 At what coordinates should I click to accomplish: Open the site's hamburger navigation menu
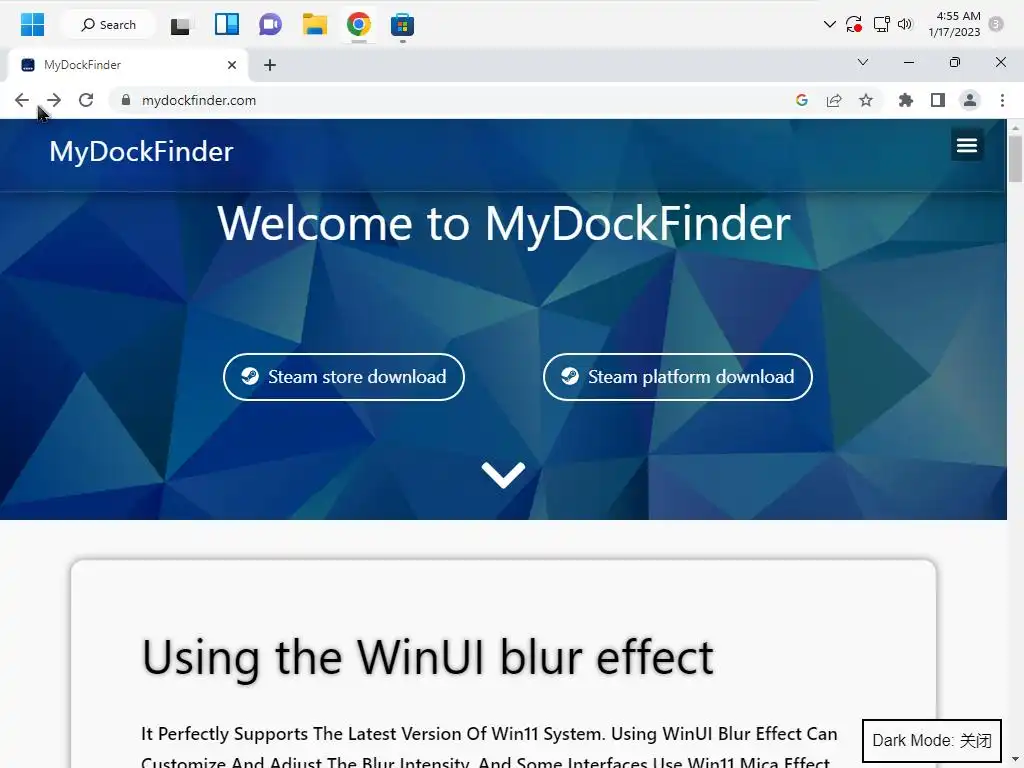click(967, 145)
